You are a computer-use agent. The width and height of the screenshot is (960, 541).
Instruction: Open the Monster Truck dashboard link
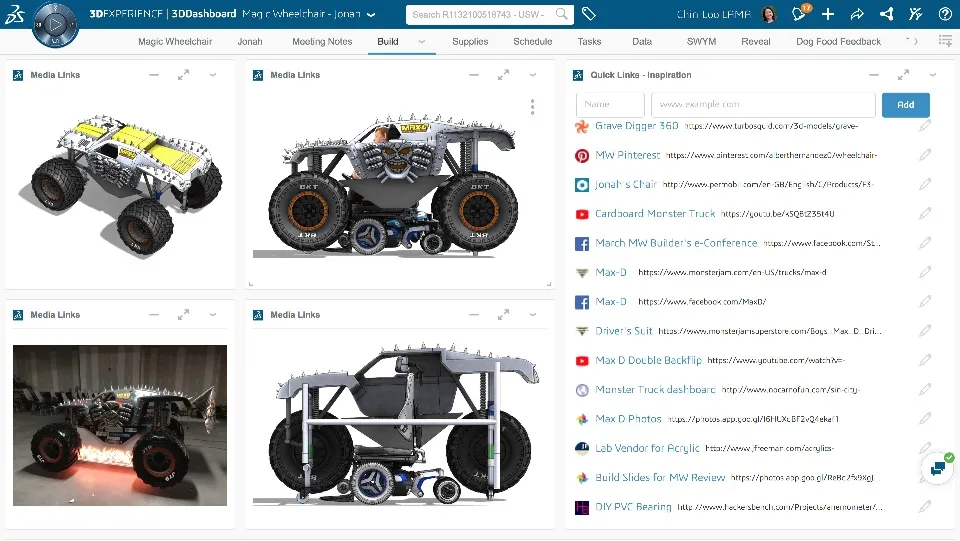(655, 389)
